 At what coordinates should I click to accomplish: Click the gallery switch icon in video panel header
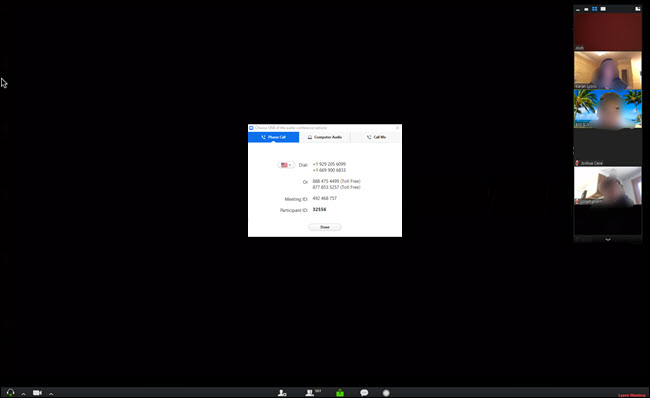tap(638, 9)
